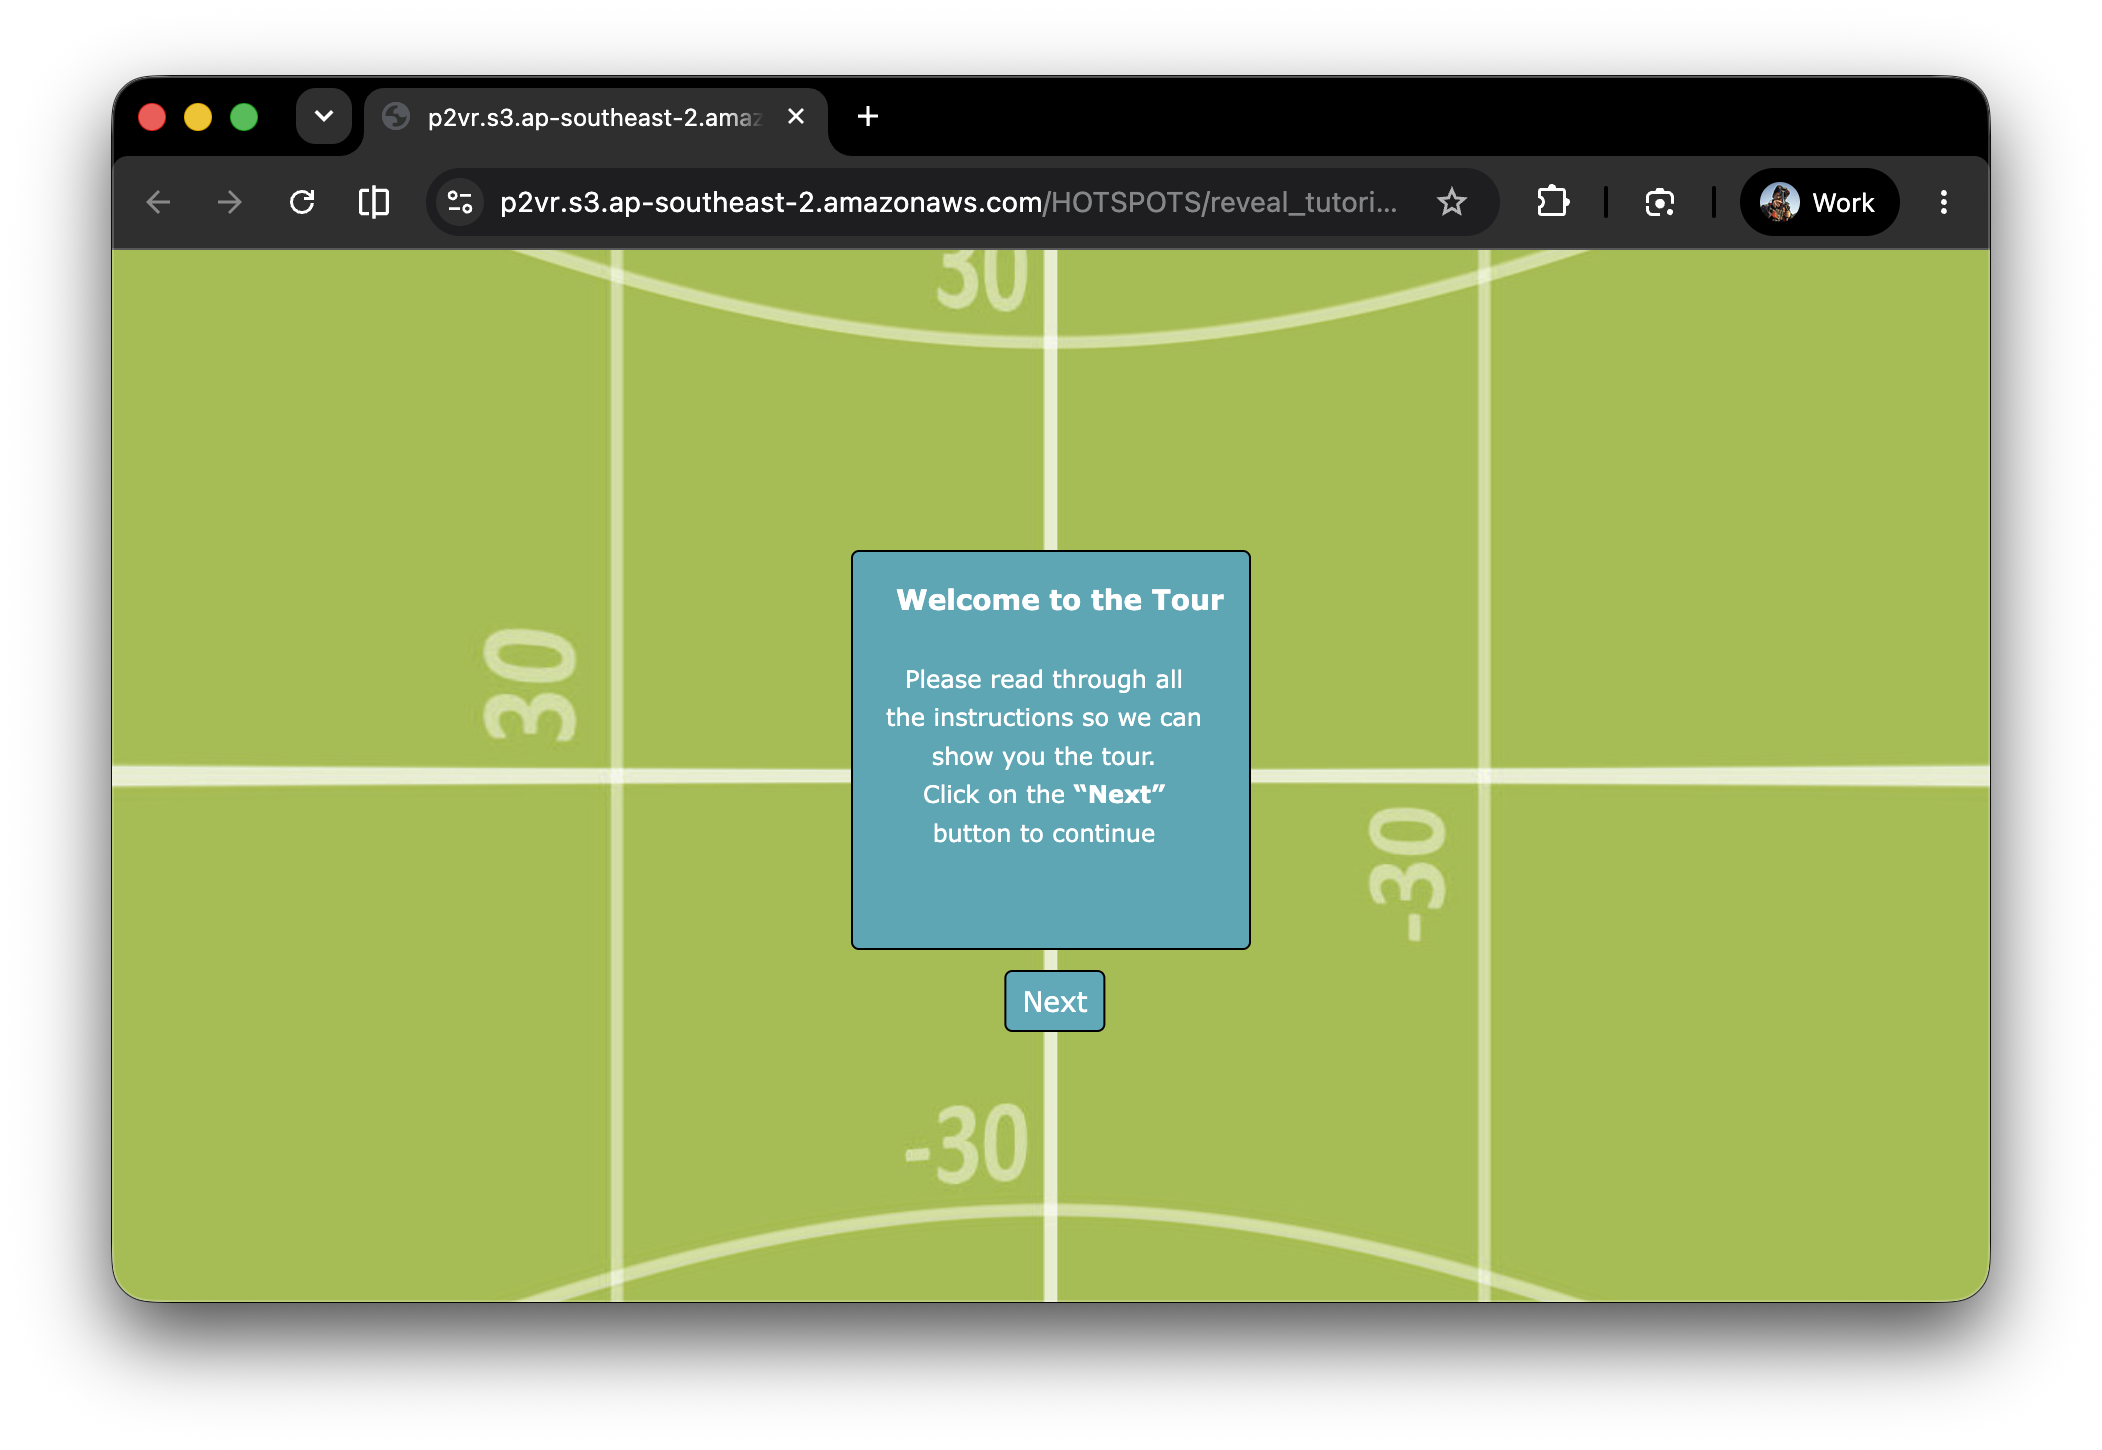Open the Extensions puzzle icon
Screen dimensions: 2102x1450
[x=1552, y=203]
